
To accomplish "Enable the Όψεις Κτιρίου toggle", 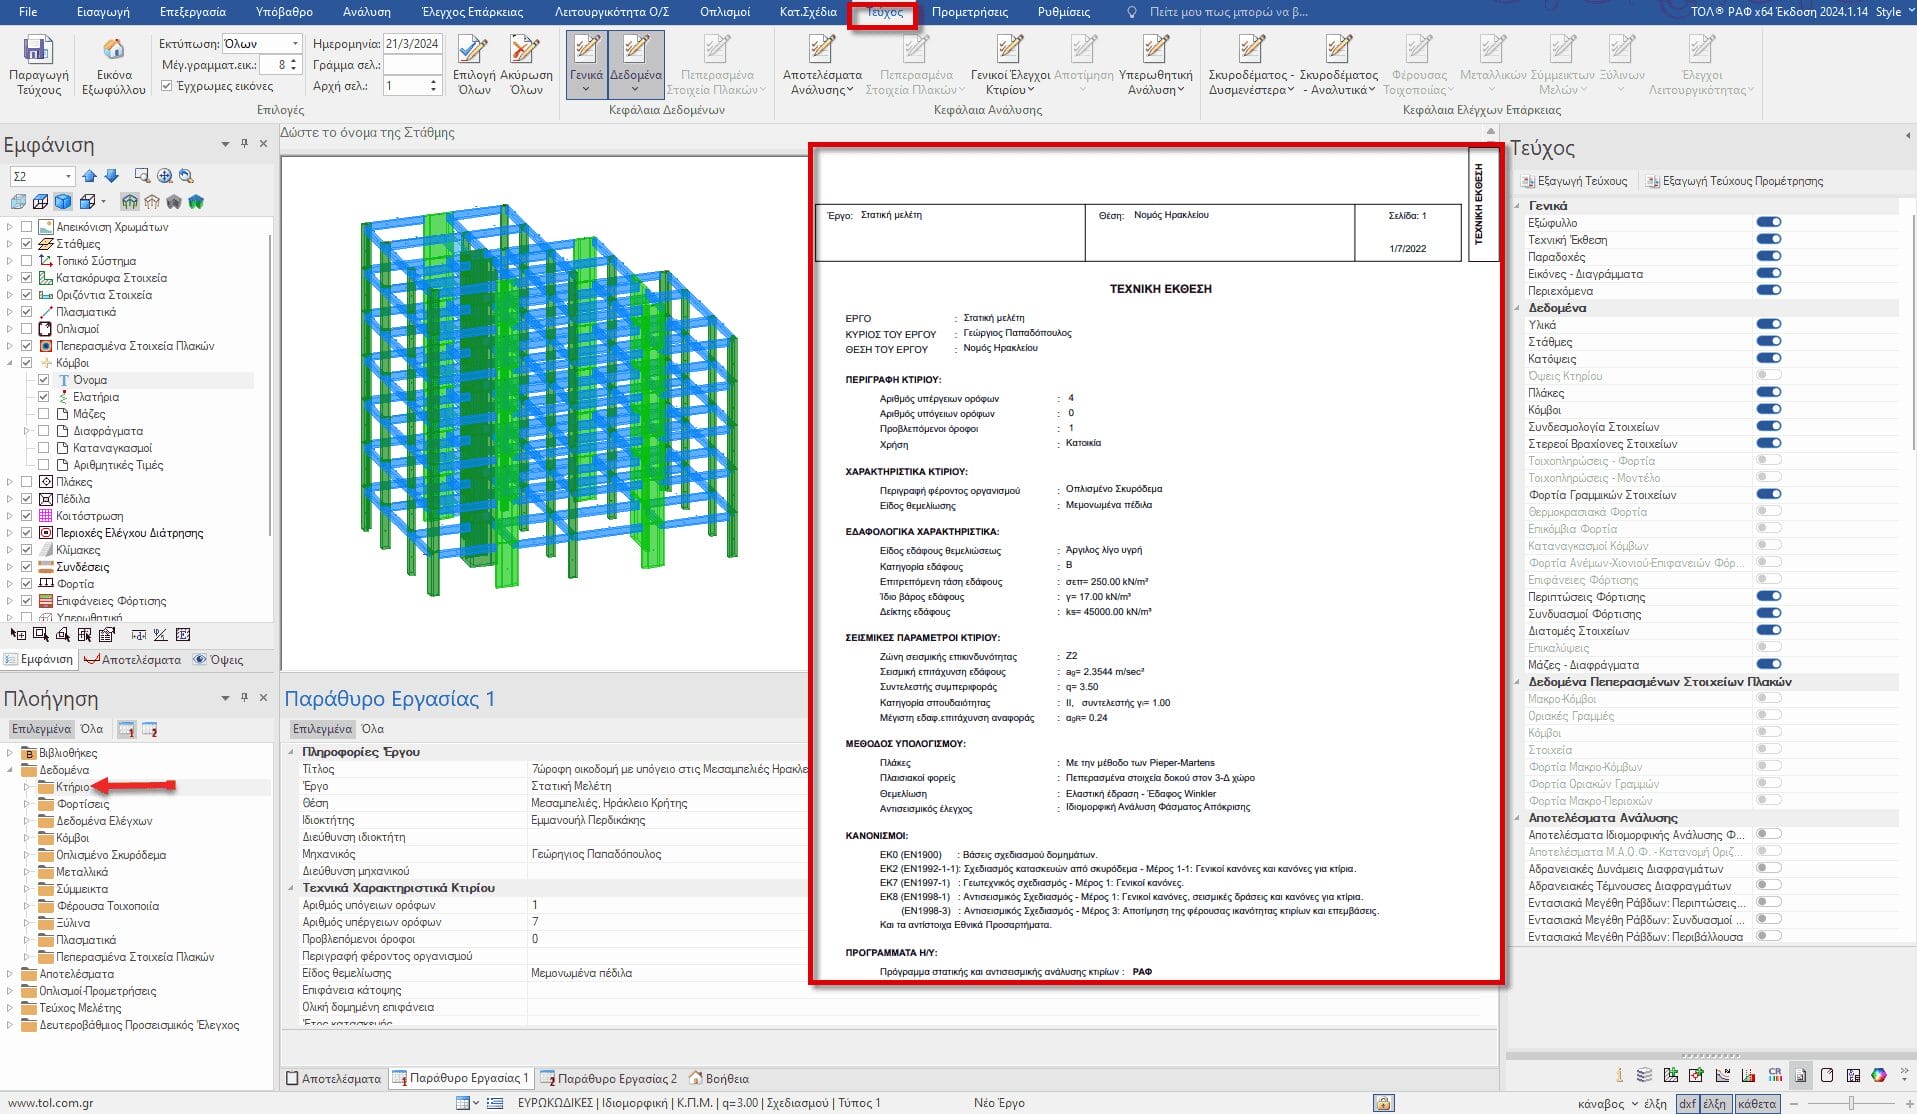I will pyautogui.click(x=1768, y=376).
